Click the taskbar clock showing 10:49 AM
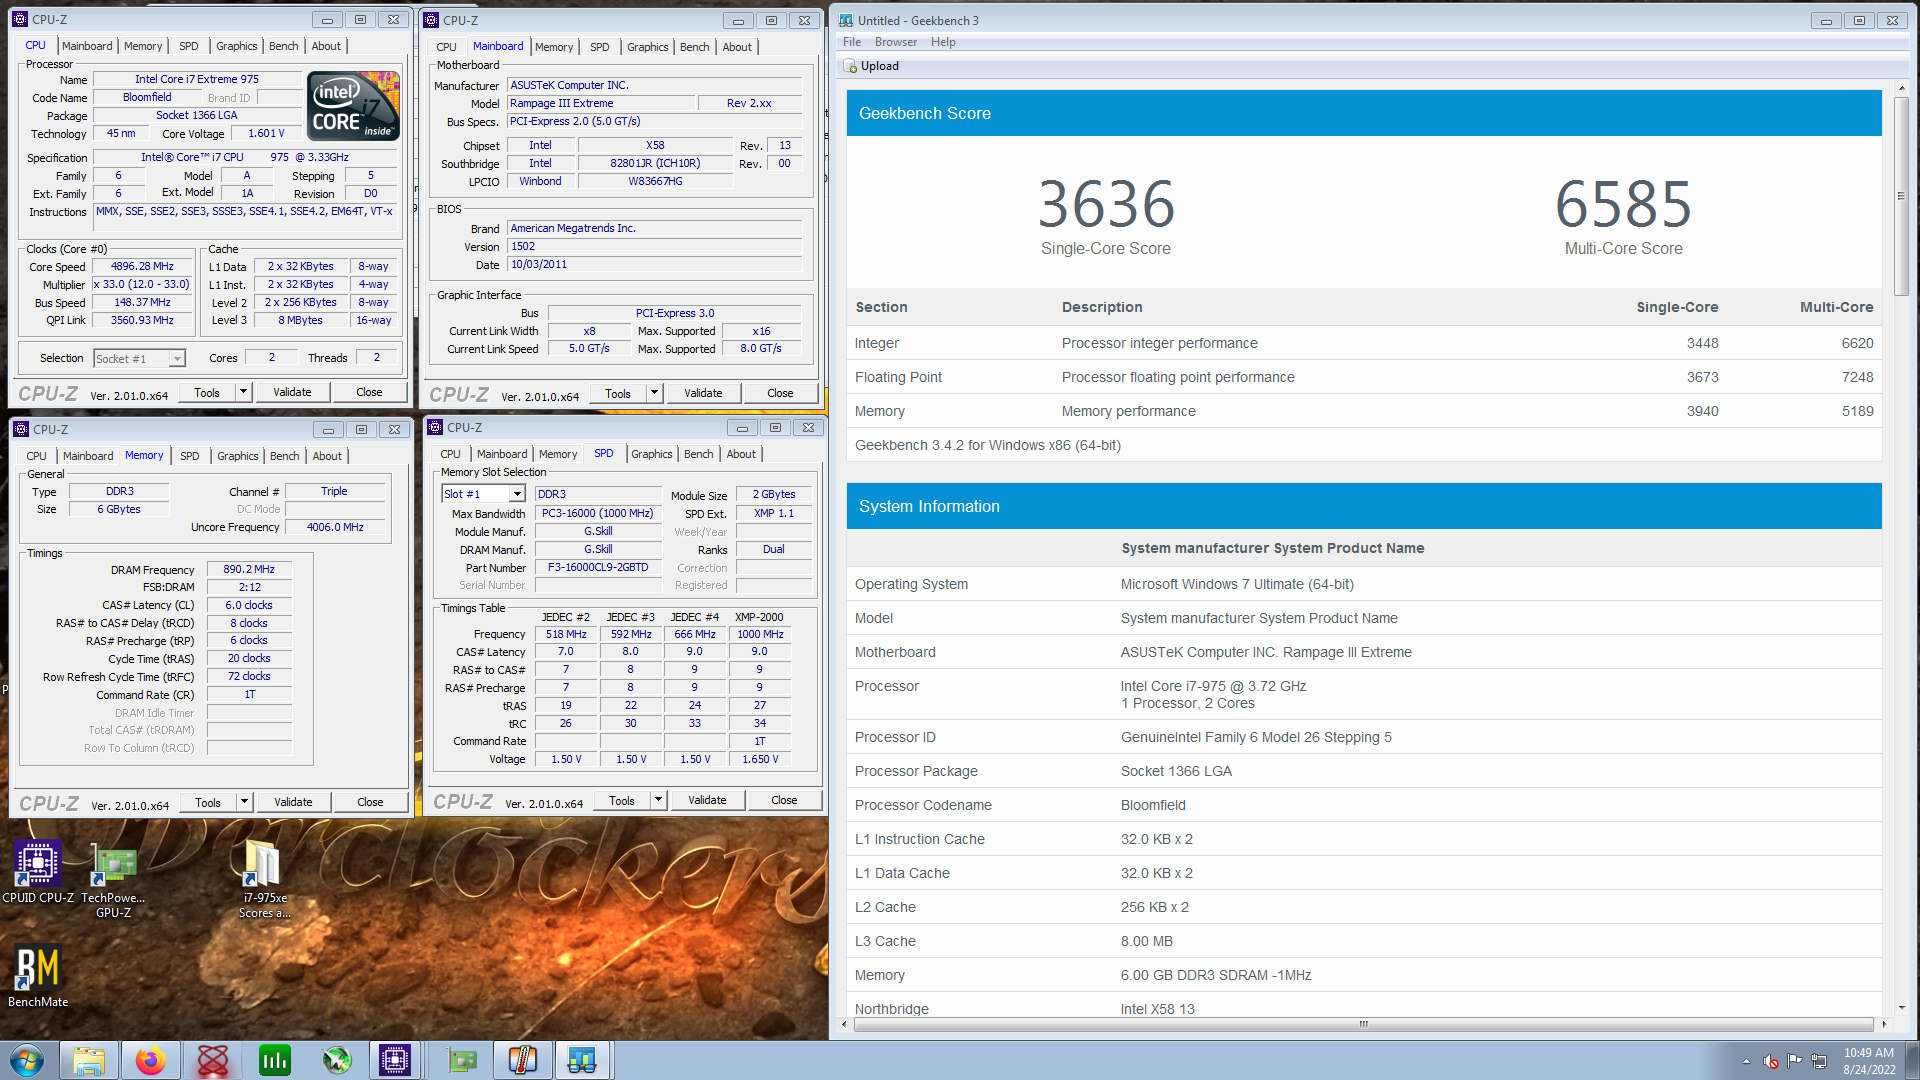The height and width of the screenshot is (1080, 1920). coord(1869,1061)
